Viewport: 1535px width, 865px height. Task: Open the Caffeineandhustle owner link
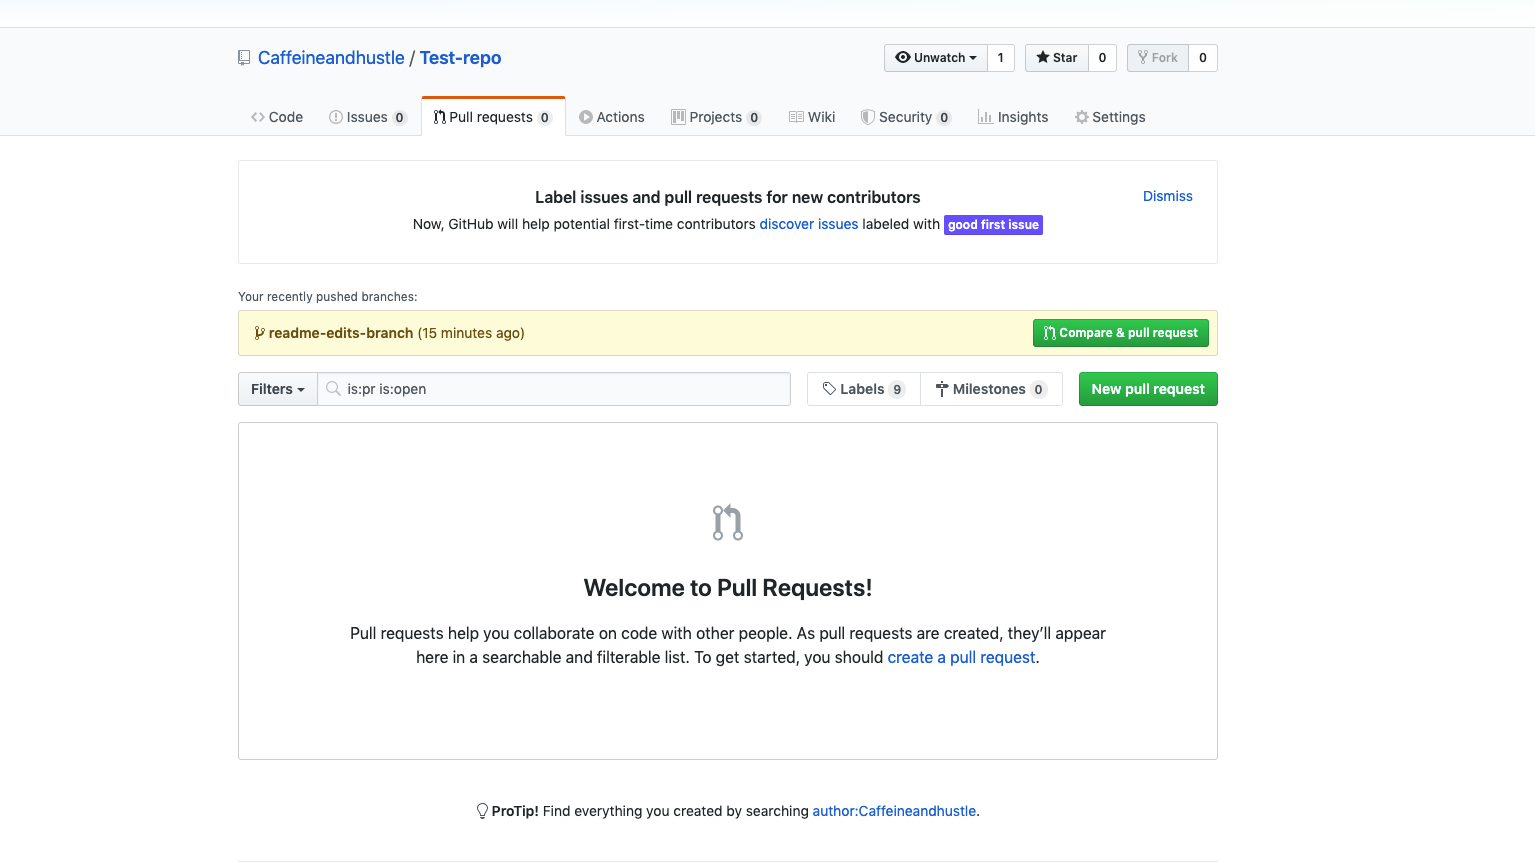(x=331, y=58)
